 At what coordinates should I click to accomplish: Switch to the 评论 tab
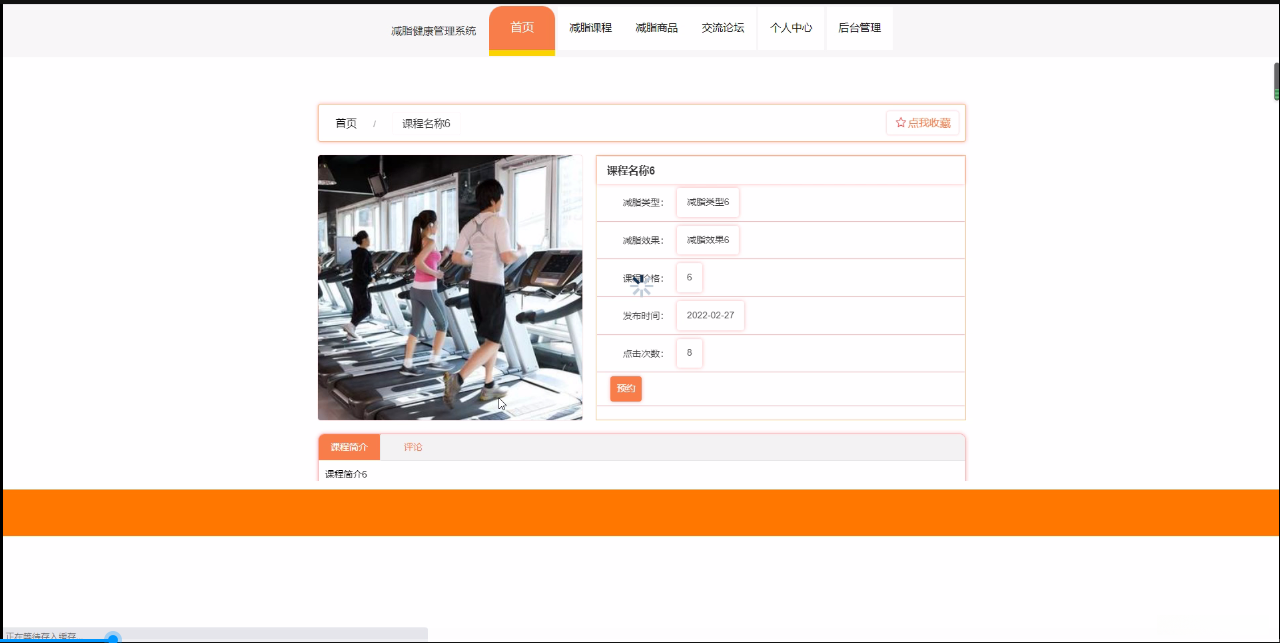pyautogui.click(x=413, y=447)
